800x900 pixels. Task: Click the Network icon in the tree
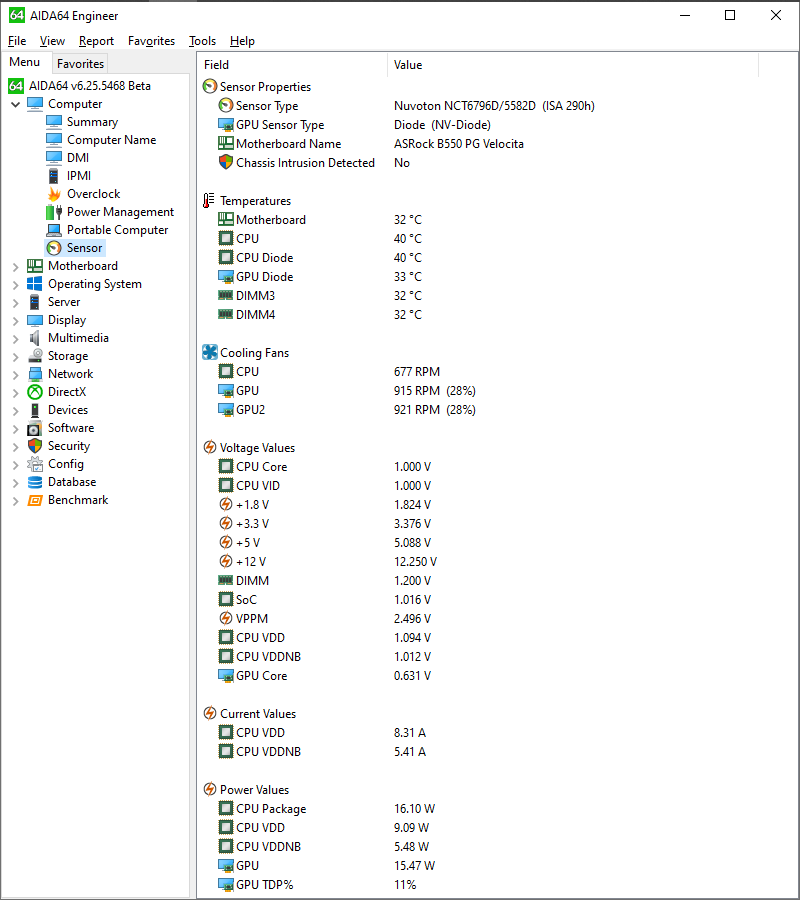[35, 374]
